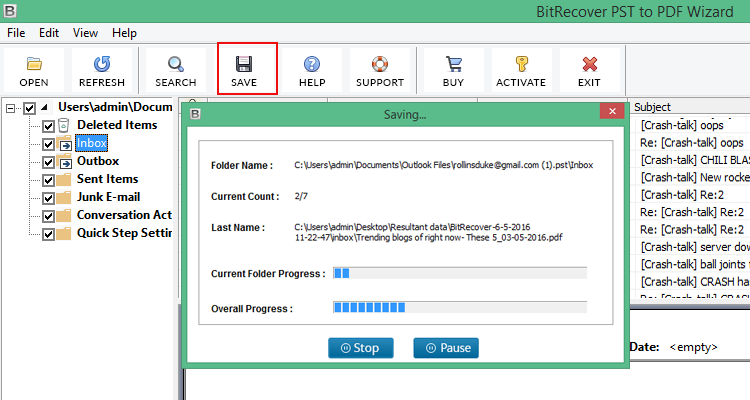The width and height of the screenshot is (750, 400).
Task: Select the Users\admin\Docum root item
Action: pos(115,107)
